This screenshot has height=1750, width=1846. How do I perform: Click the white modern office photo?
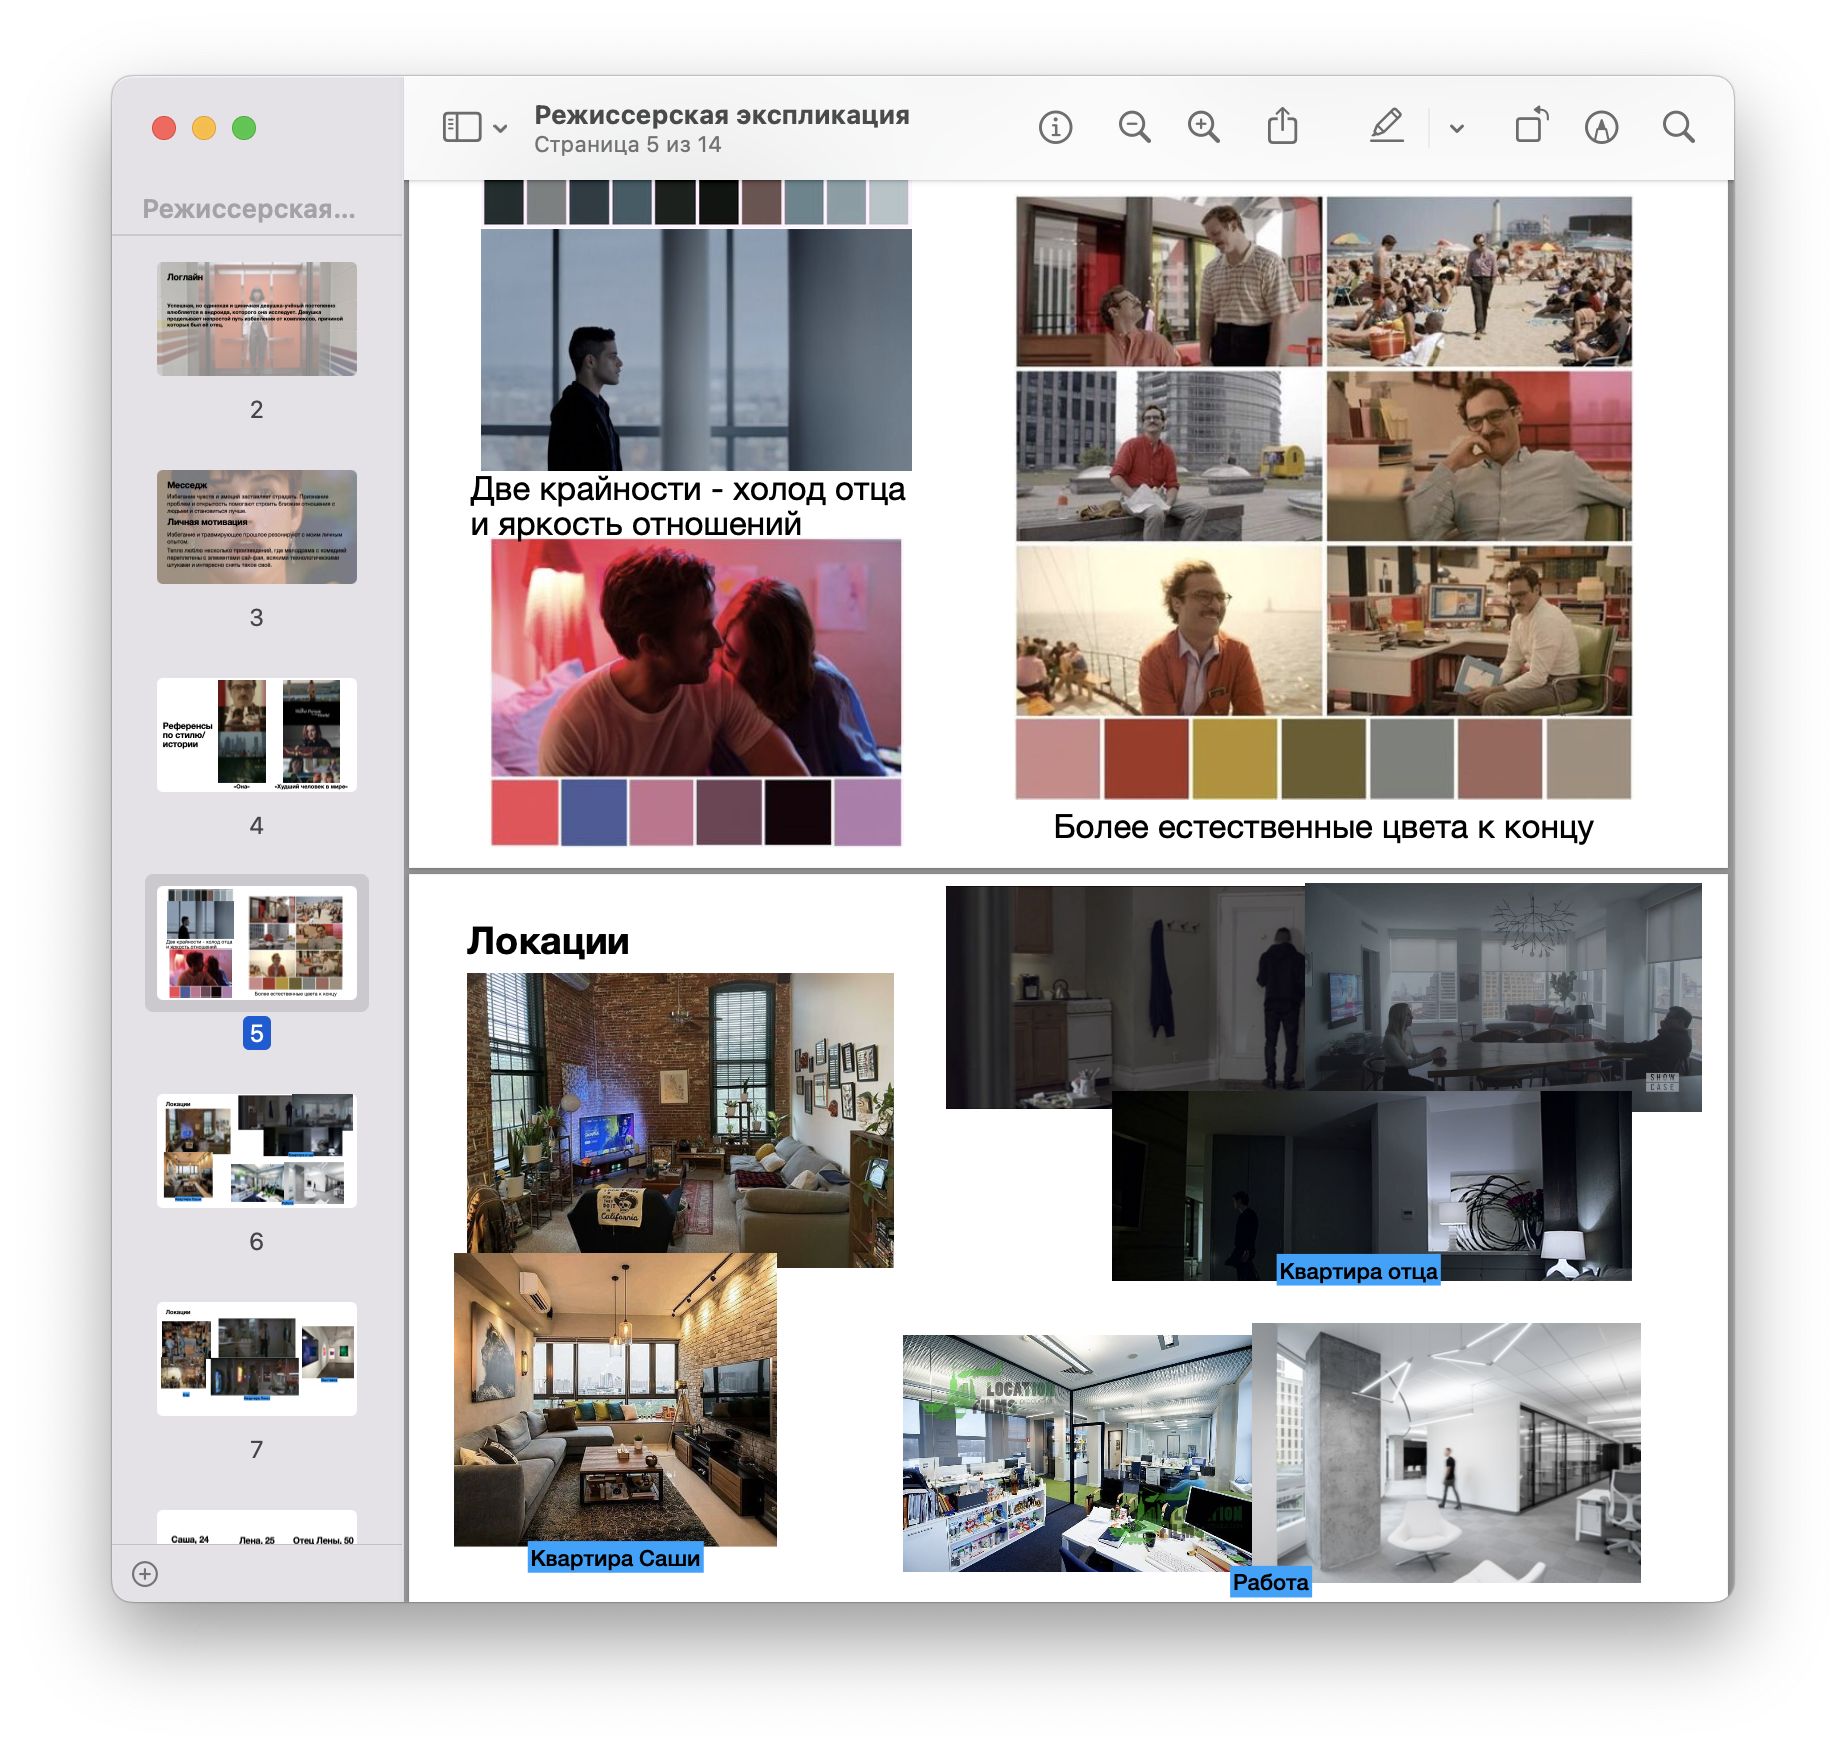(x=1446, y=1452)
